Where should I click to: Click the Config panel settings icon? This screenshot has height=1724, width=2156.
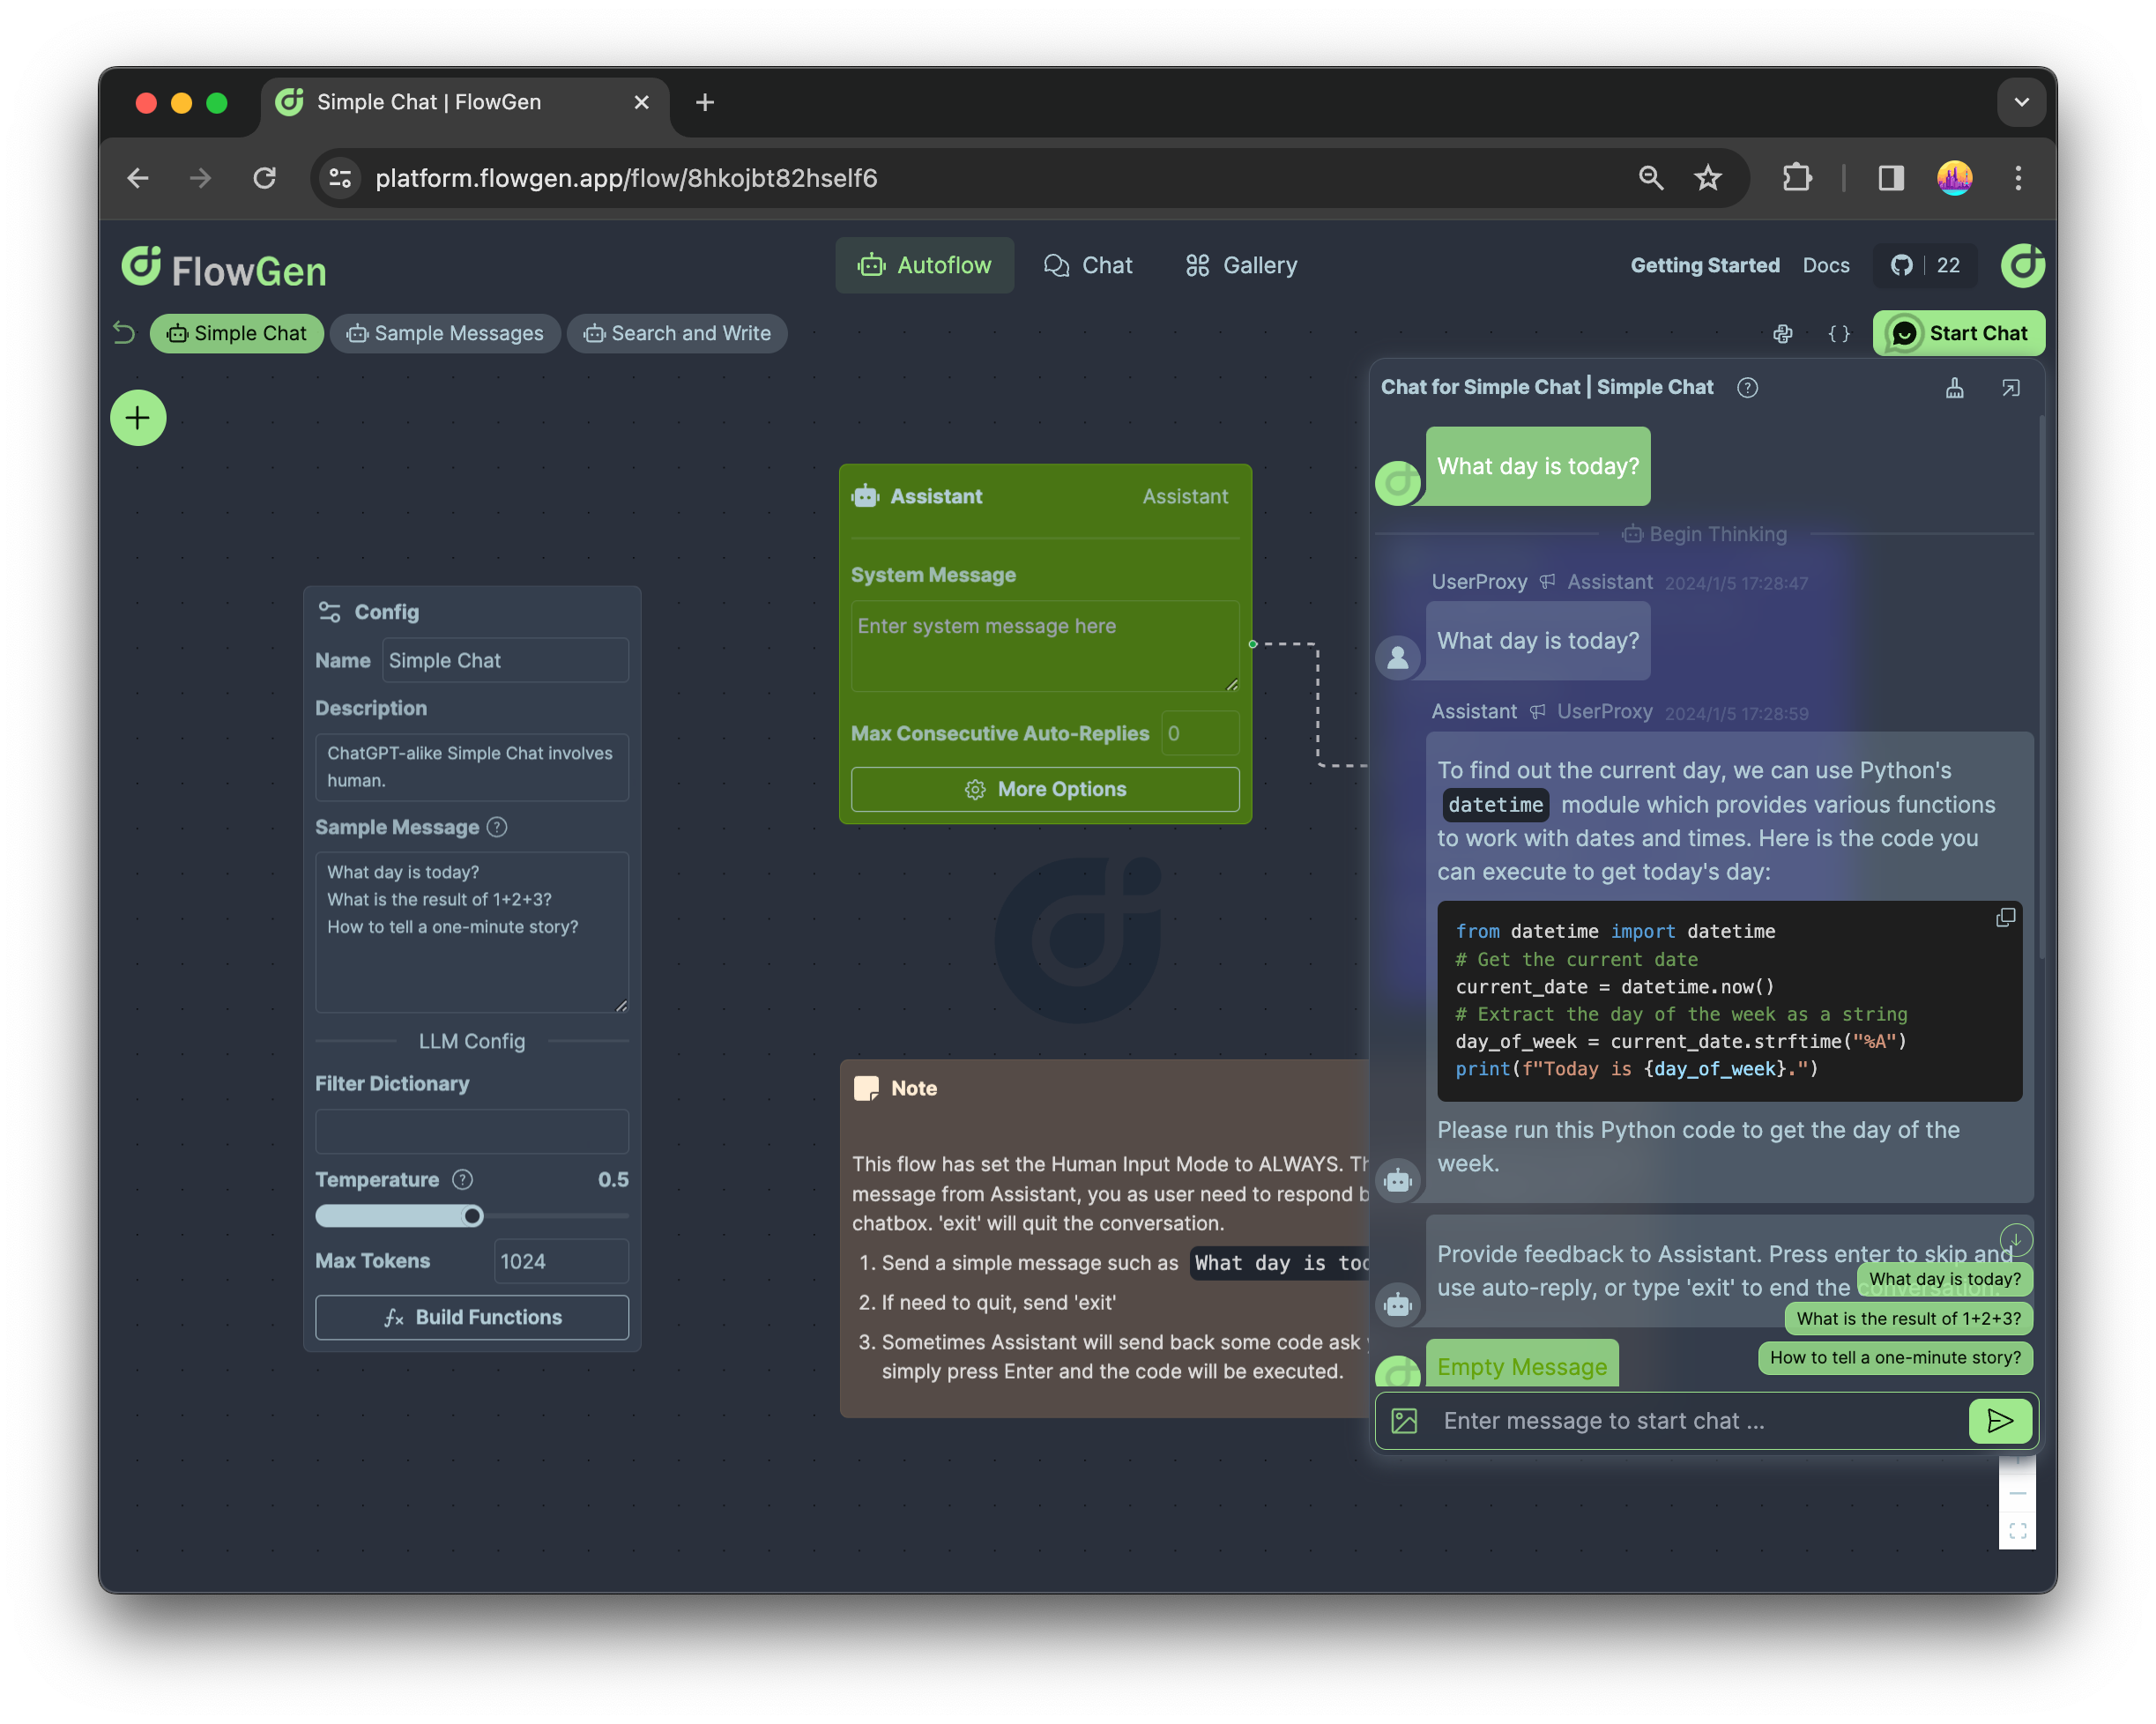tap(329, 612)
